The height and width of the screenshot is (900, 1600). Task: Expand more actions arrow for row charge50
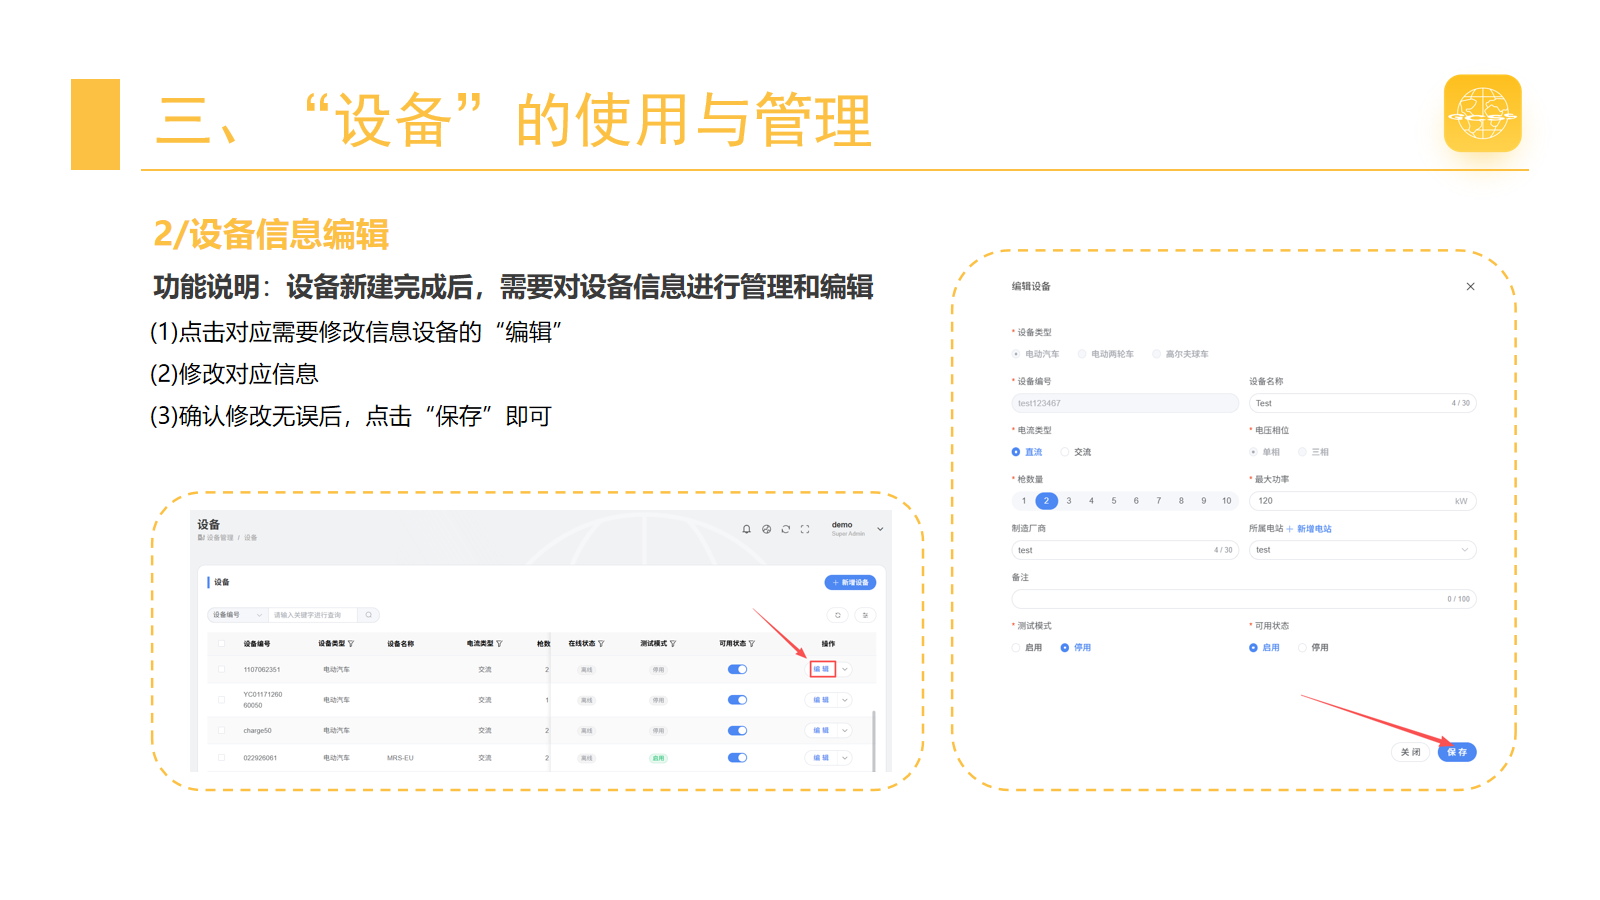click(x=845, y=731)
